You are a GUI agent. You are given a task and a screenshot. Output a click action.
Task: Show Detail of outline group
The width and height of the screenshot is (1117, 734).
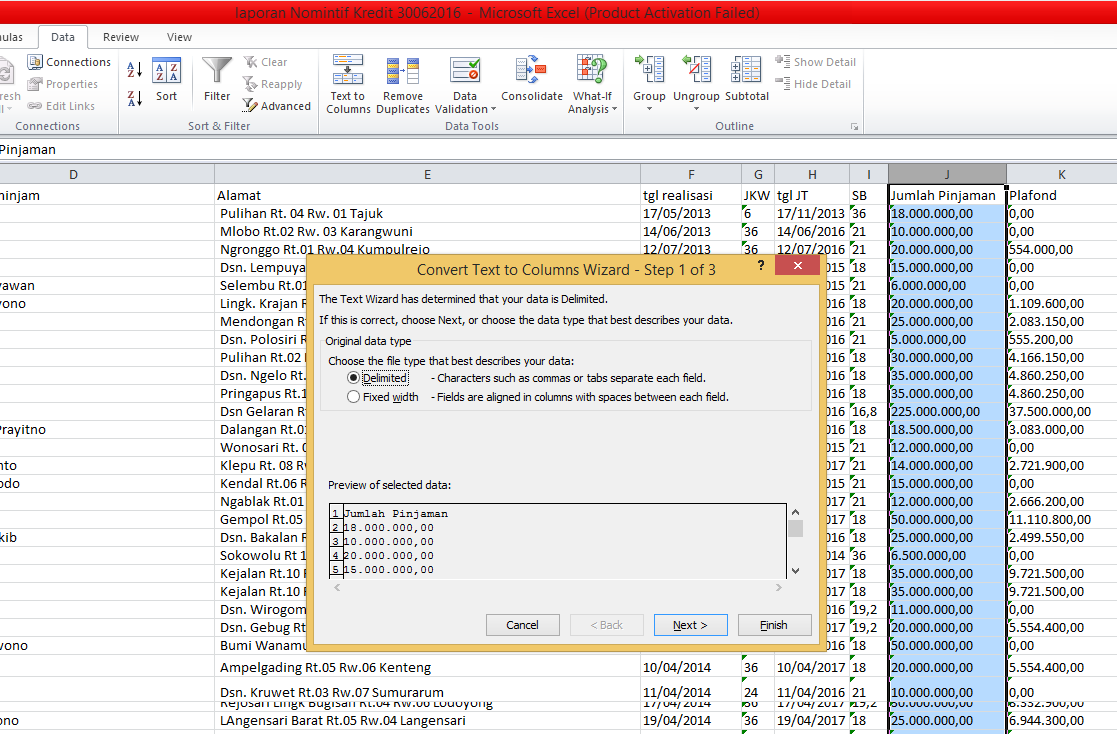pyautogui.click(x=816, y=62)
